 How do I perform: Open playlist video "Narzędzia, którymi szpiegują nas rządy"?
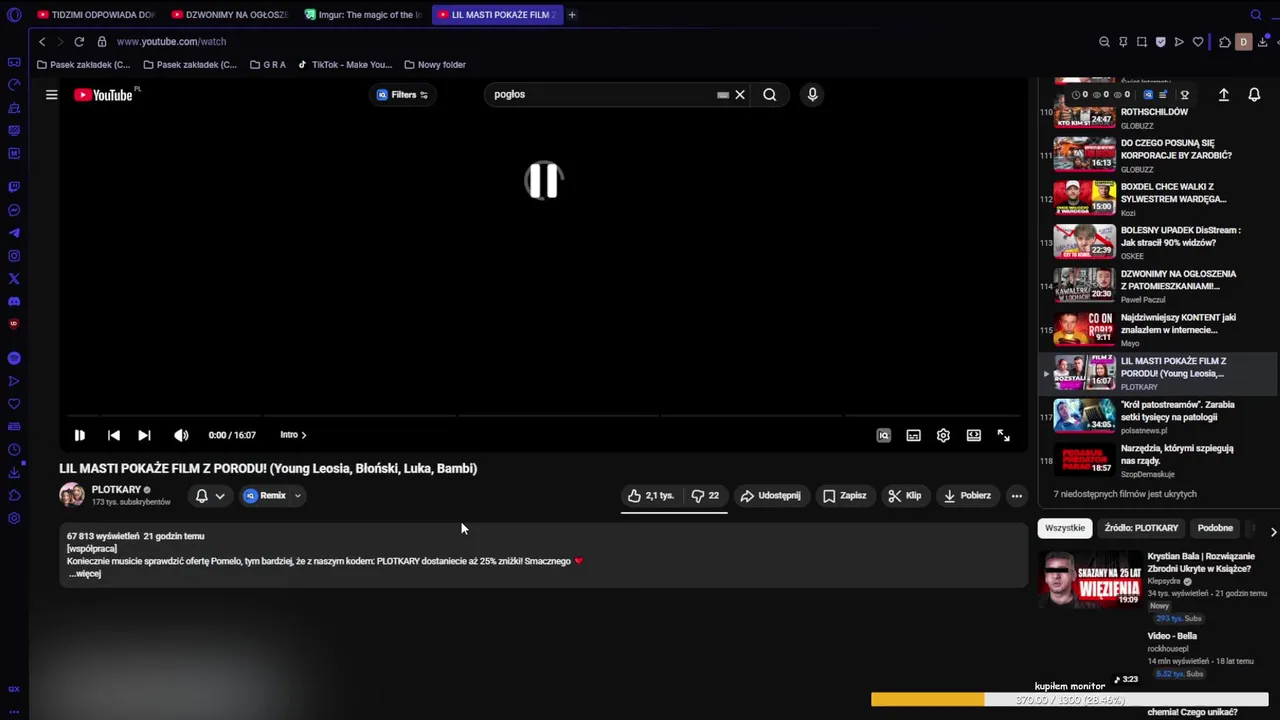[1156, 460]
